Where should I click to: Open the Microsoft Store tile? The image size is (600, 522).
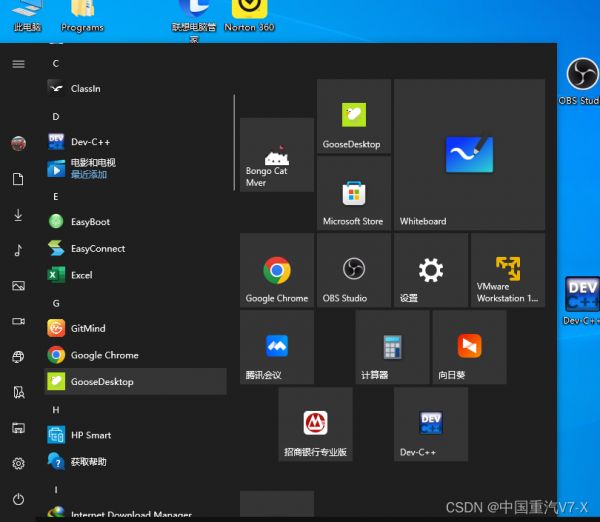click(354, 193)
